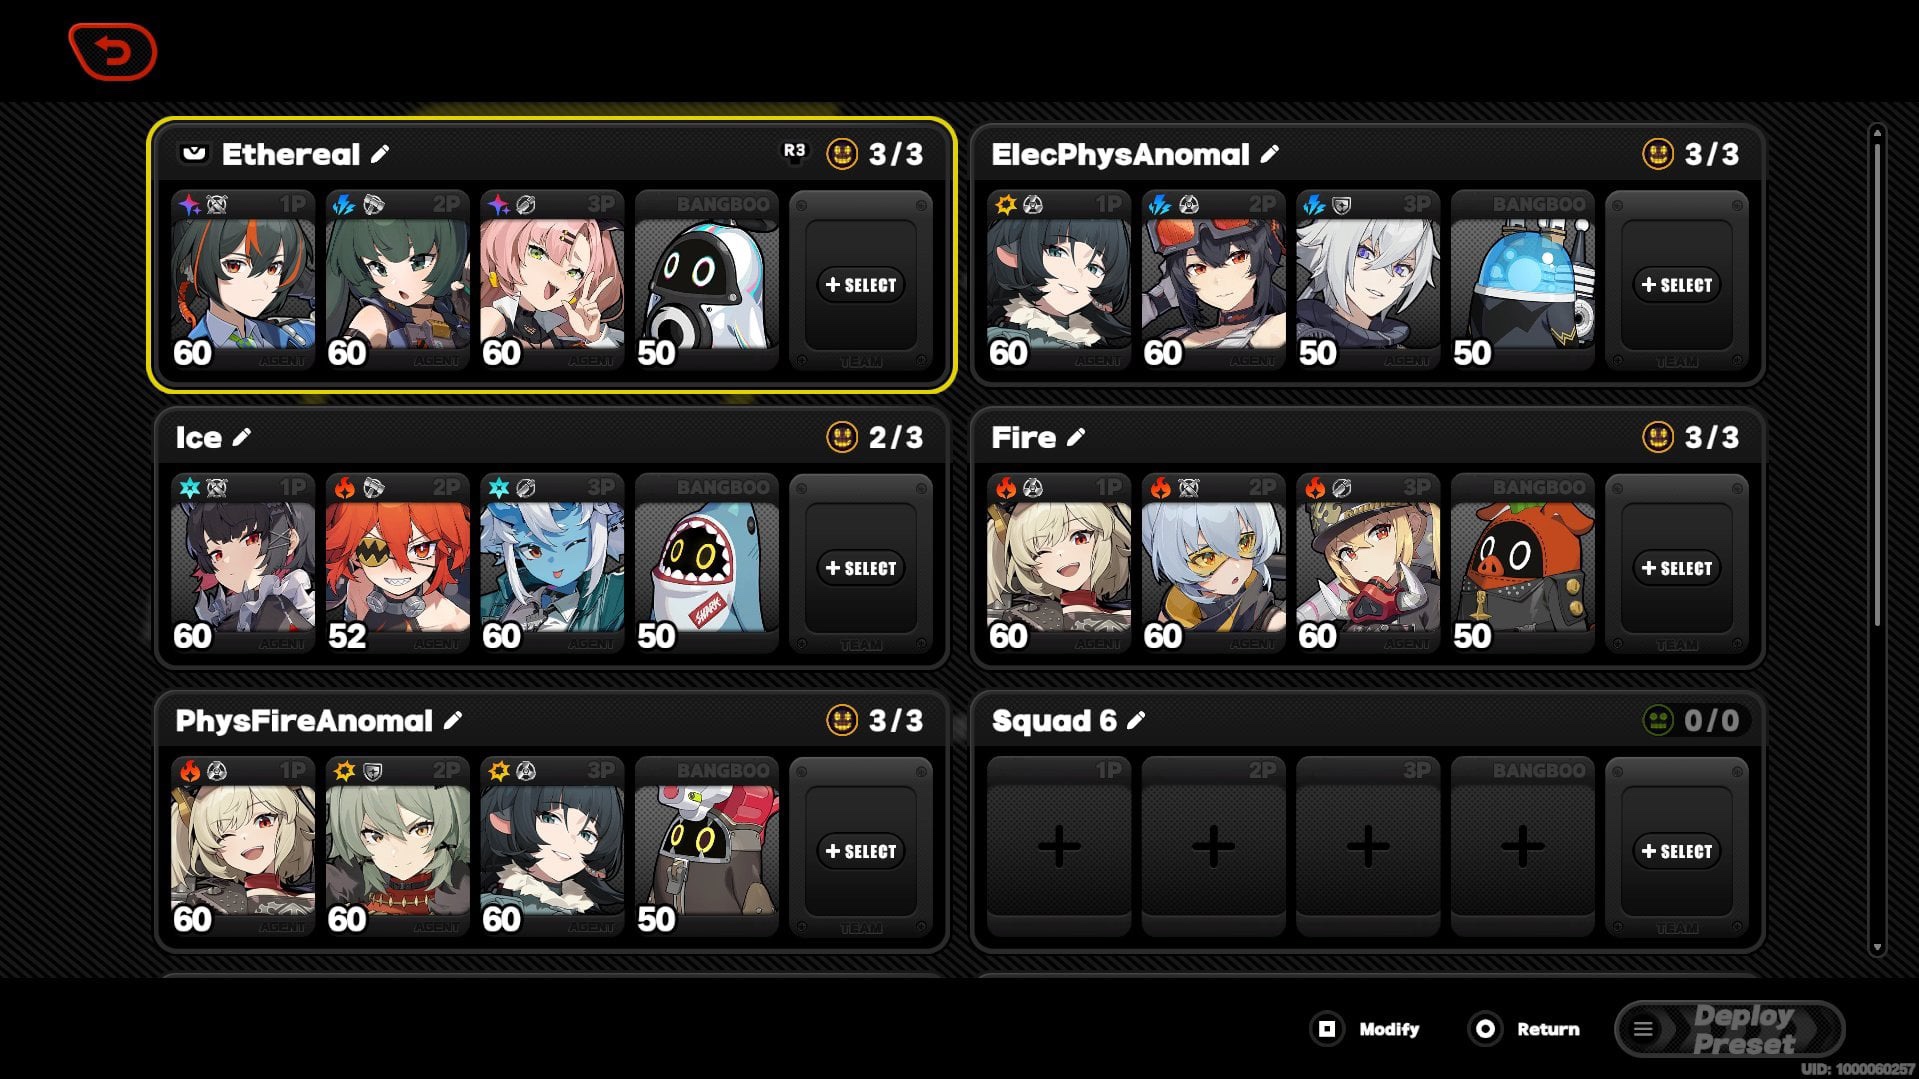
Task: Collapse the Ethereal squad chevron icon
Action: [194, 153]
